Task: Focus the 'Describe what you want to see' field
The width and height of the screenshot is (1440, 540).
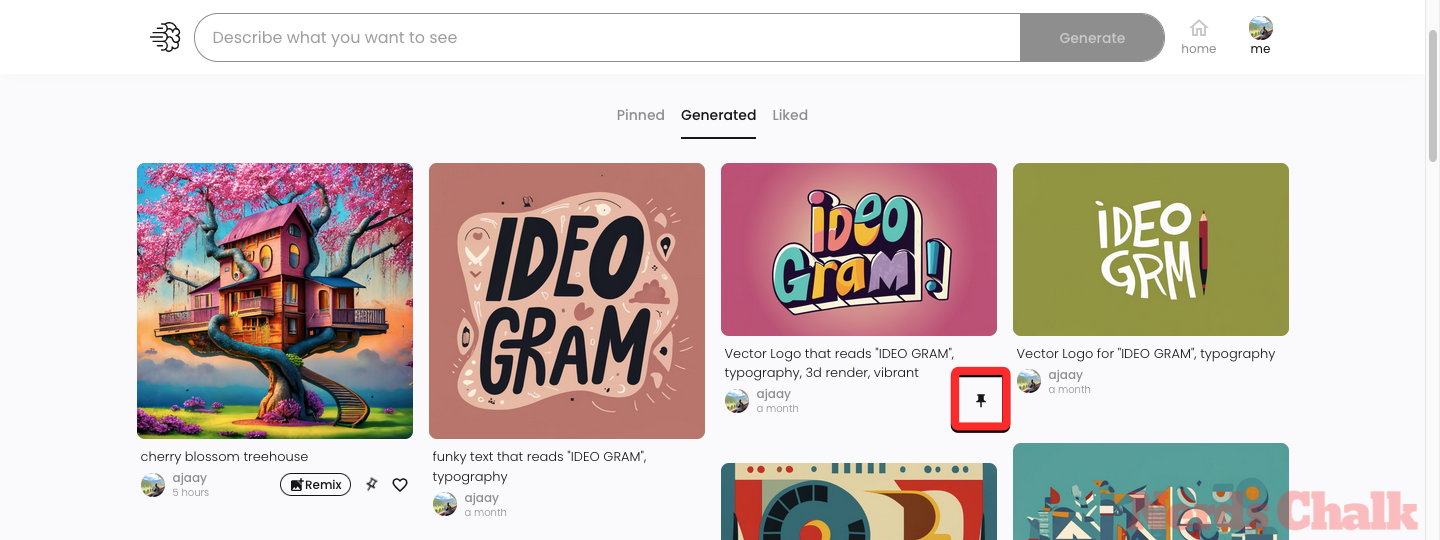Action: pyautogui.click(x=608, y=38)
